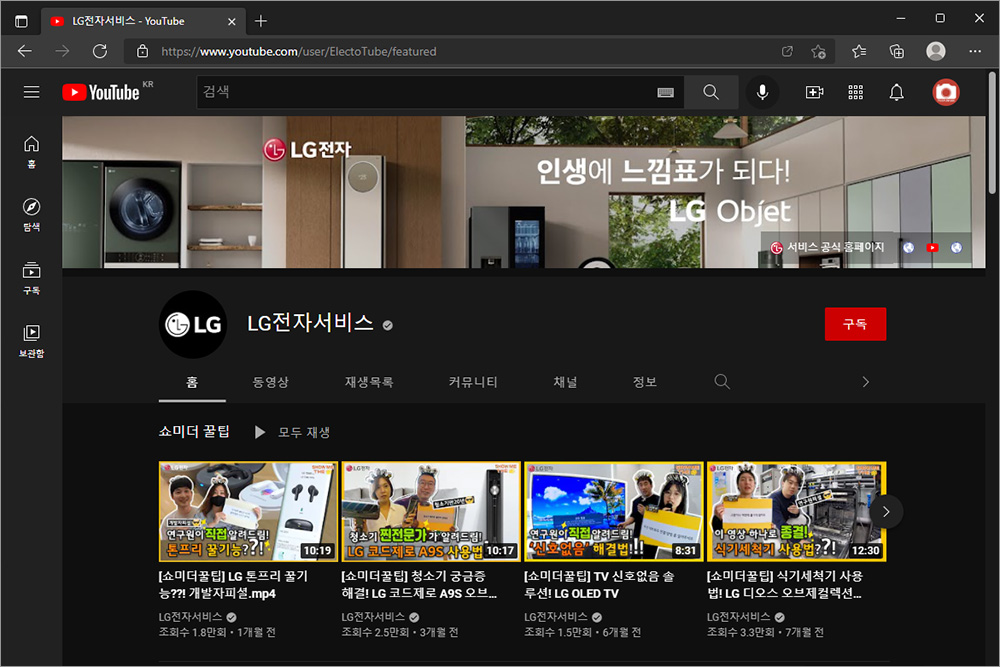This screenshot has width=1000, height=667.
Task: Click the 코드제로 A9S 사용법 thumbnail
Action: click(431, 511)
